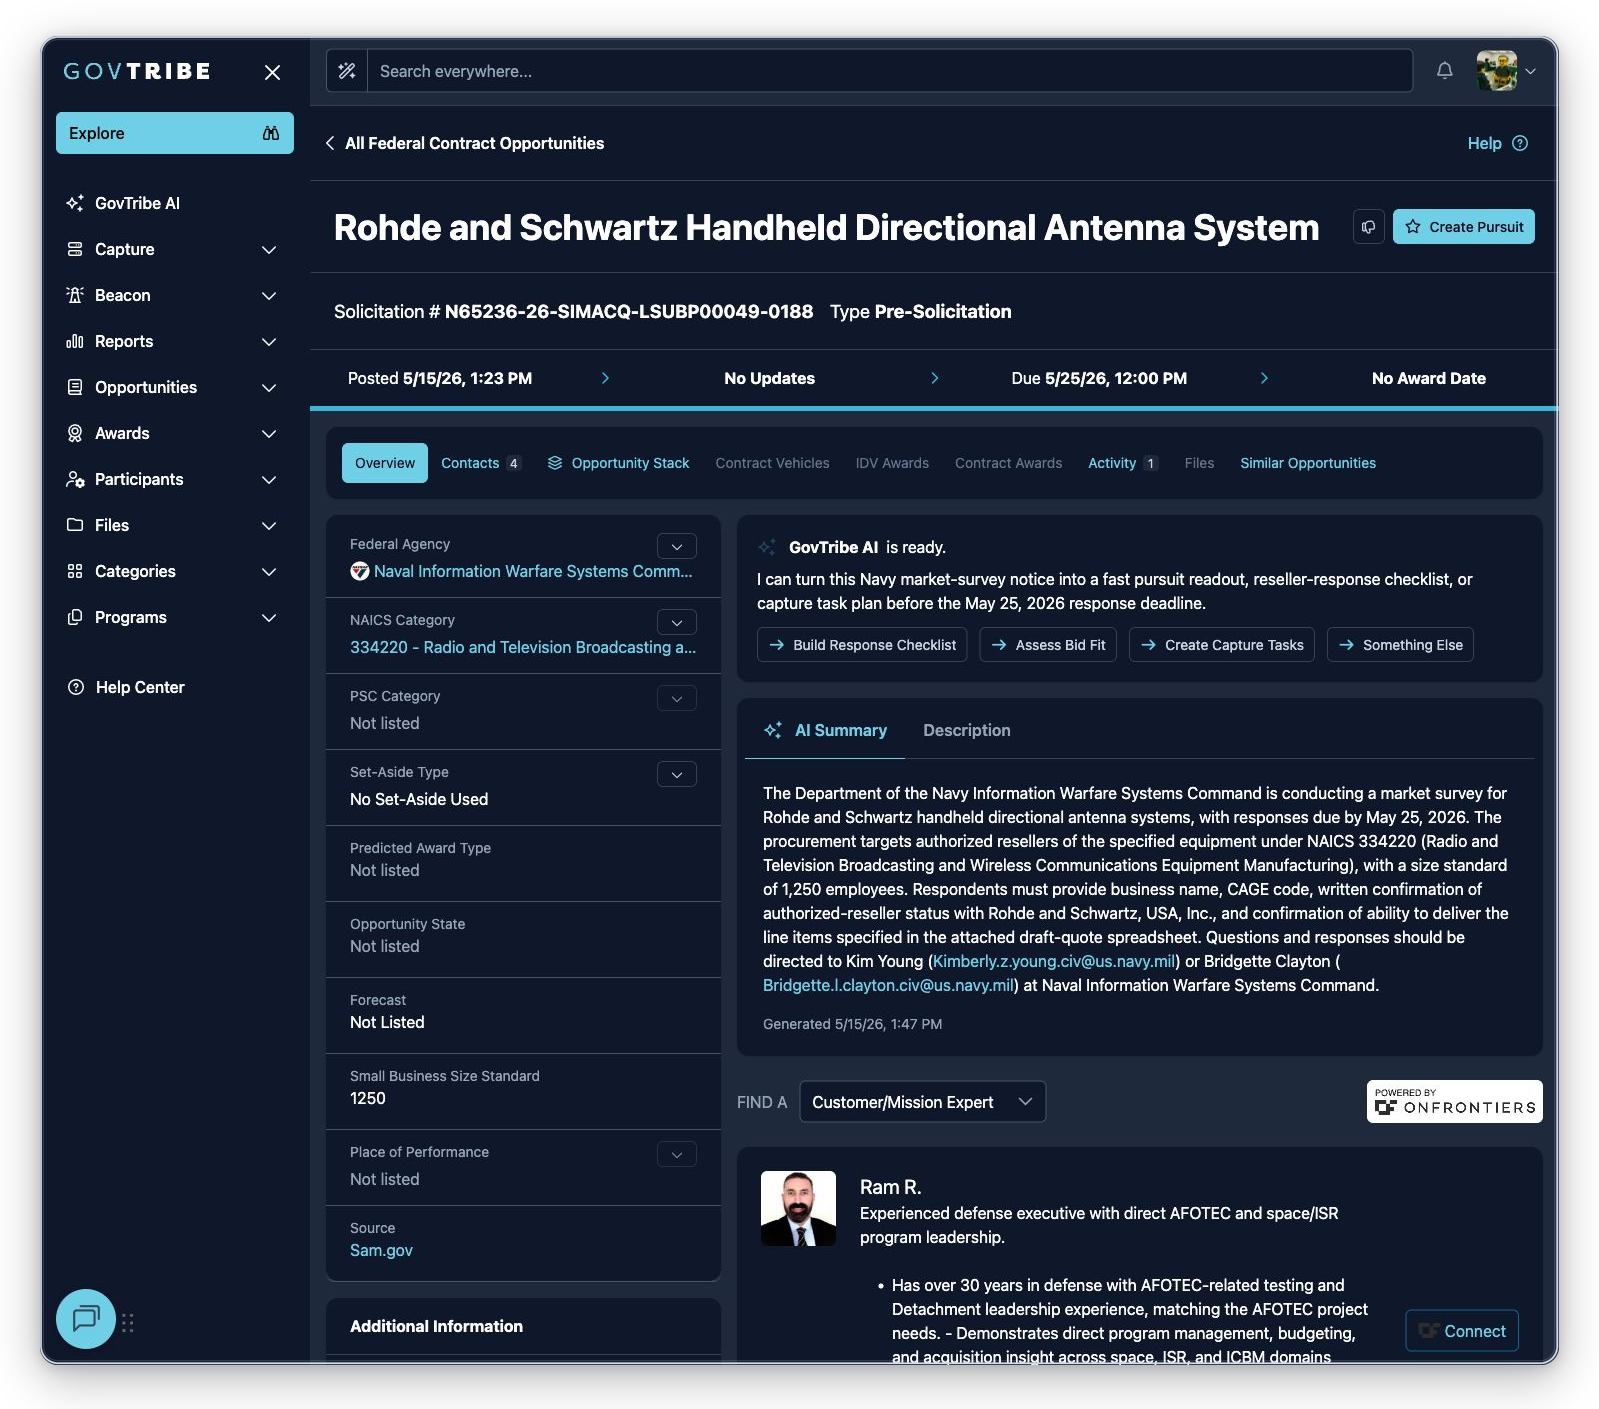Click the GovTribe logo
Viewport: 1599px width, 1409px height.
click(137, 71)
